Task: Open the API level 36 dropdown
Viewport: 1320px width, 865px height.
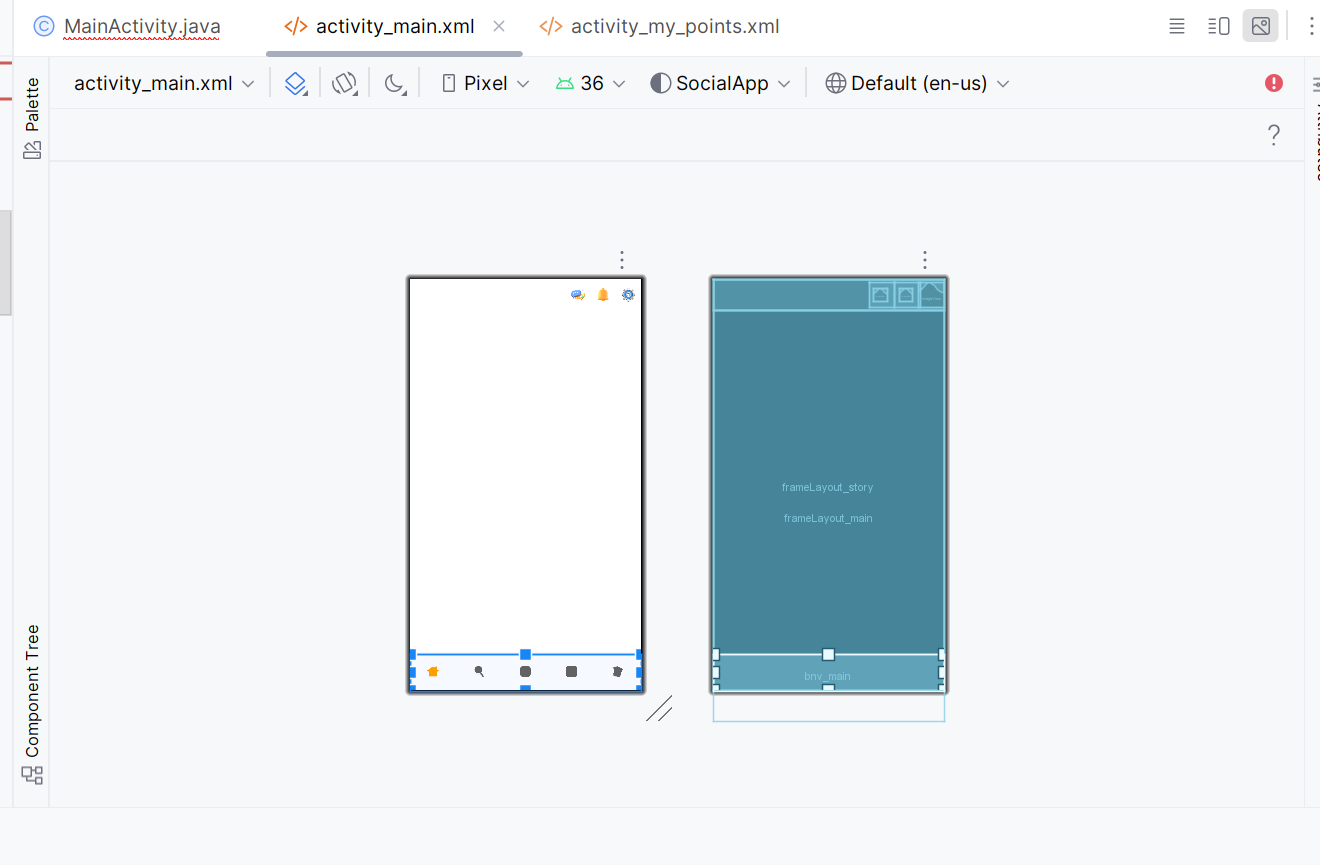Action: click(591, 83)
